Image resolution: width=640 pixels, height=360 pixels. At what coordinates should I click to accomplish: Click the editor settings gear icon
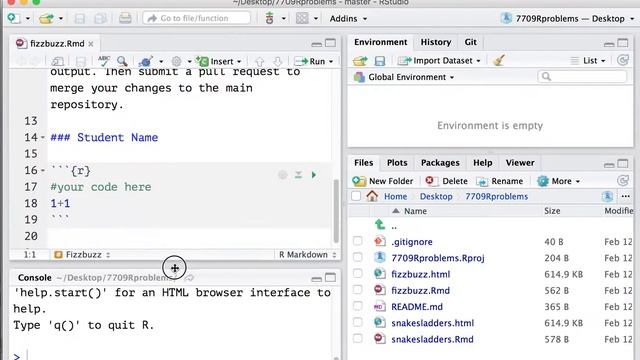click(x=176, y=61)
